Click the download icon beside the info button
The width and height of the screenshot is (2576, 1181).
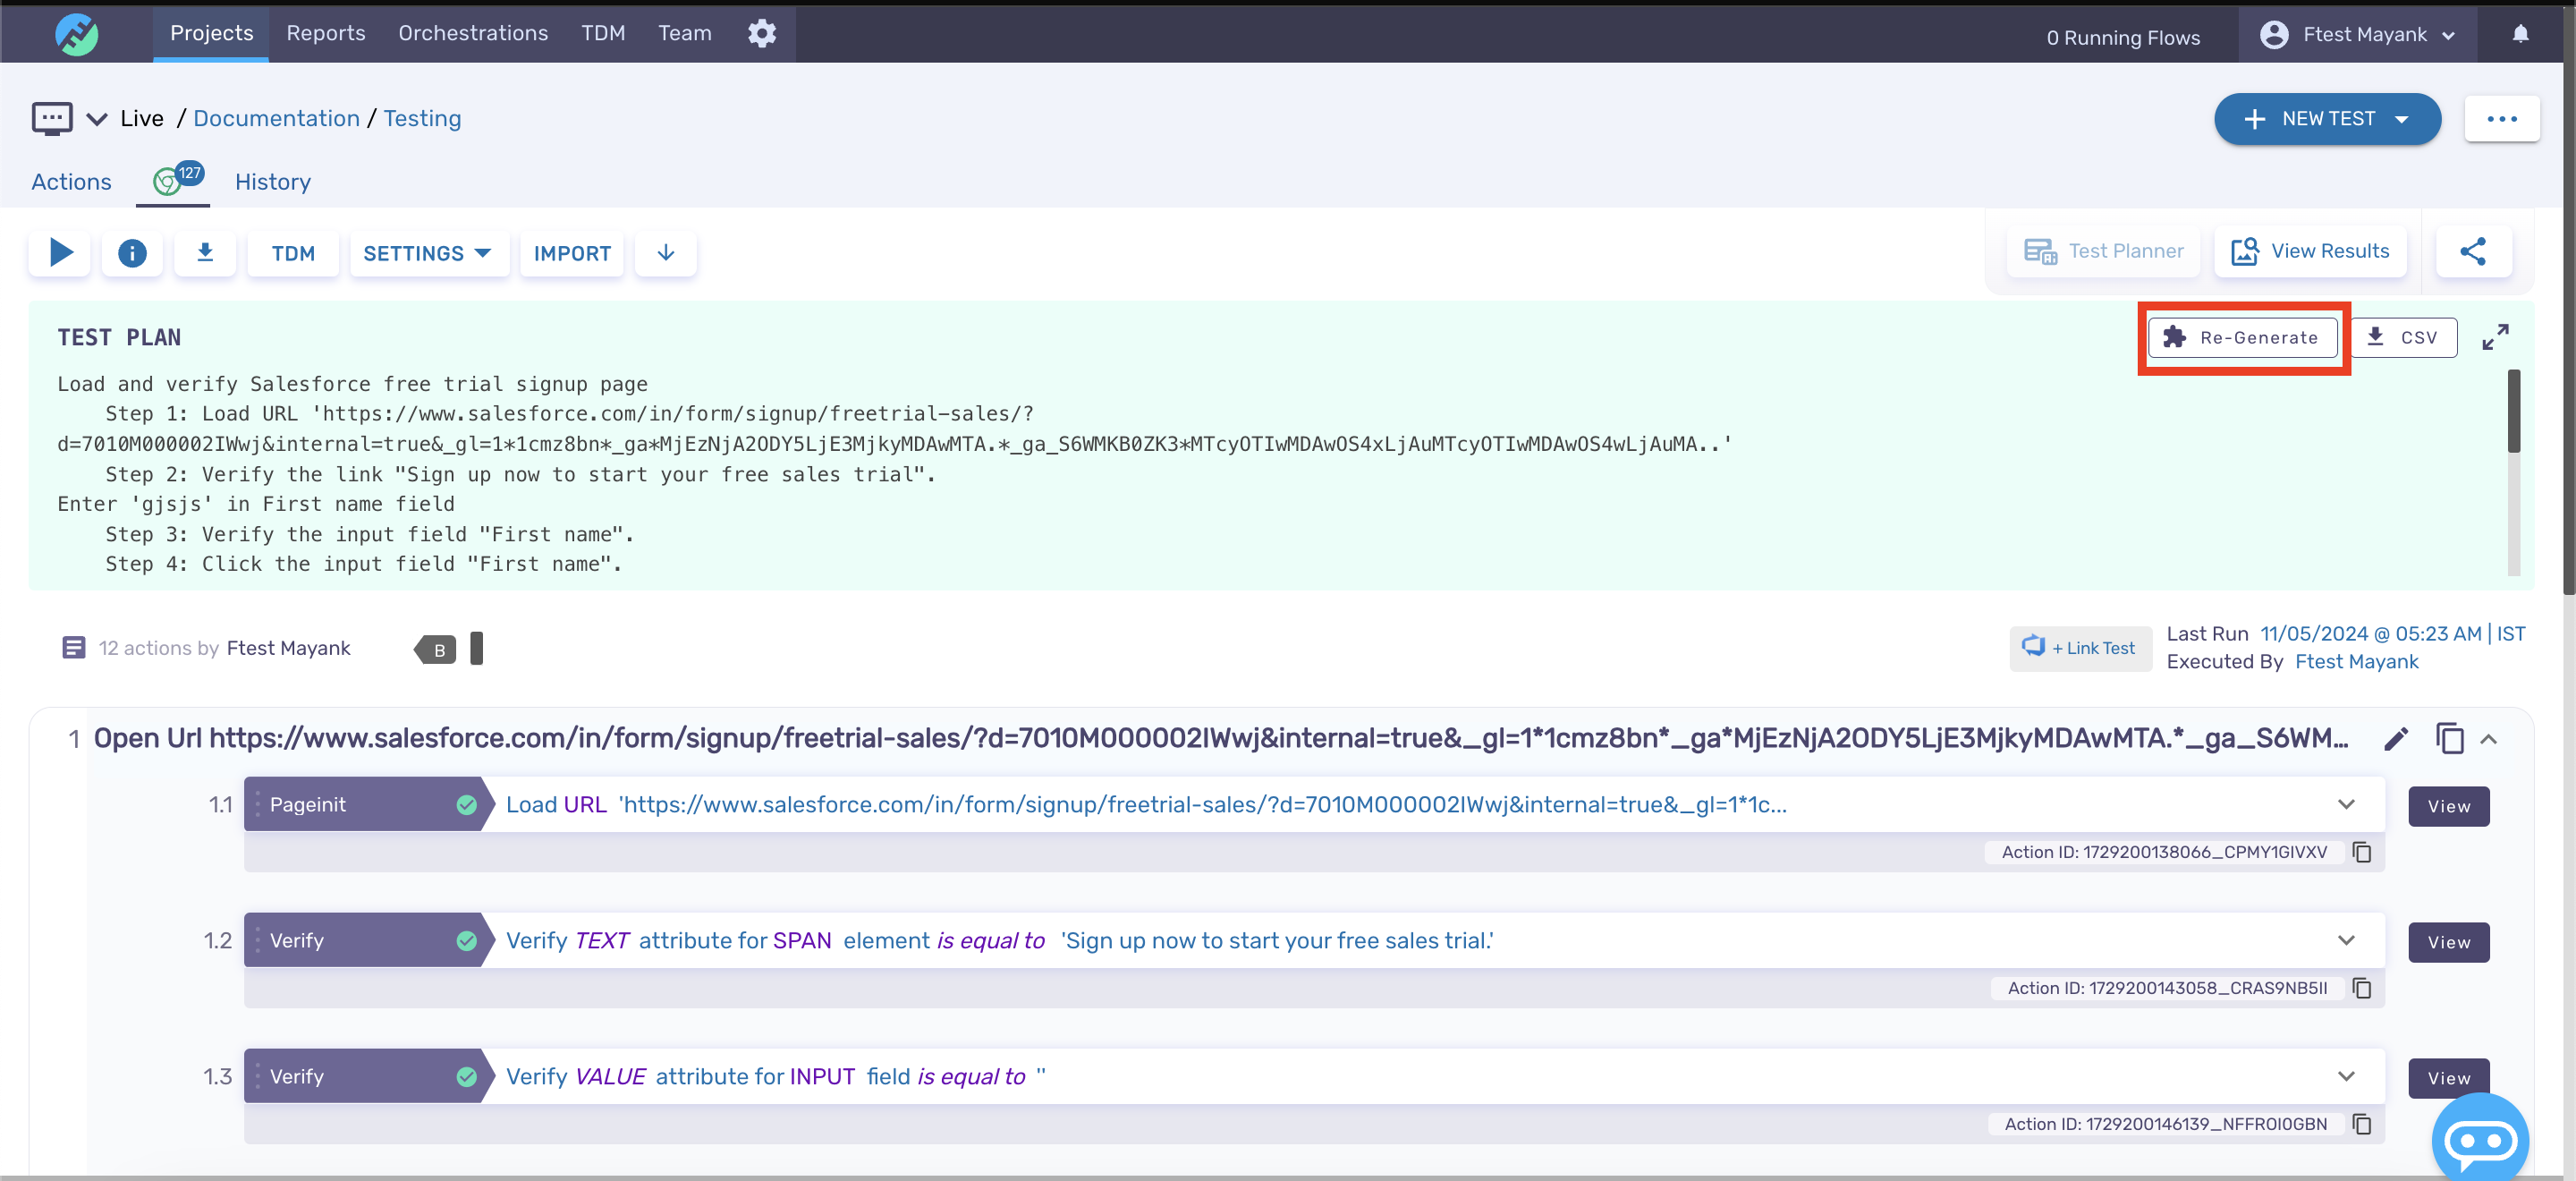pos(205,252)
